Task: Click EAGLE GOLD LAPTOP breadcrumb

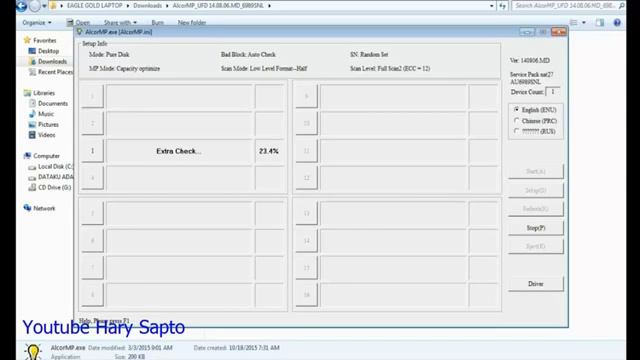Action: tap(95, 6)
